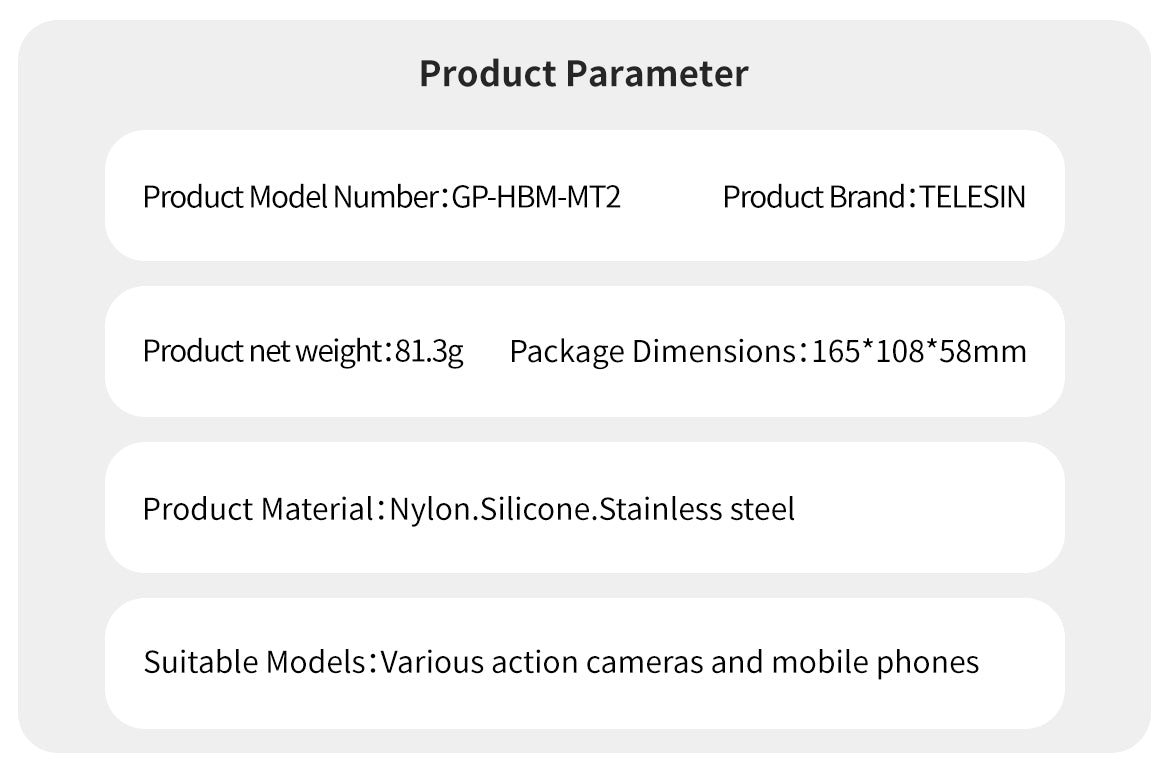Select the "Product Brand" label
The height and width of the screenshot is (770, 1170).
[813, 197]
